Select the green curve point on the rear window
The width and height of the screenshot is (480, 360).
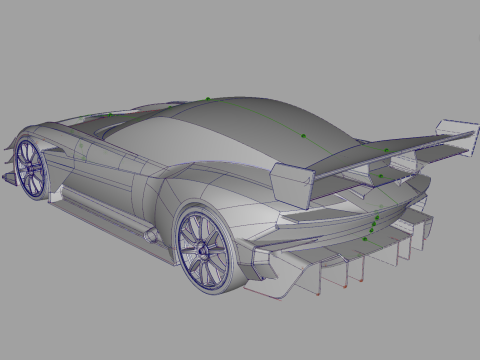click(303, 136)
